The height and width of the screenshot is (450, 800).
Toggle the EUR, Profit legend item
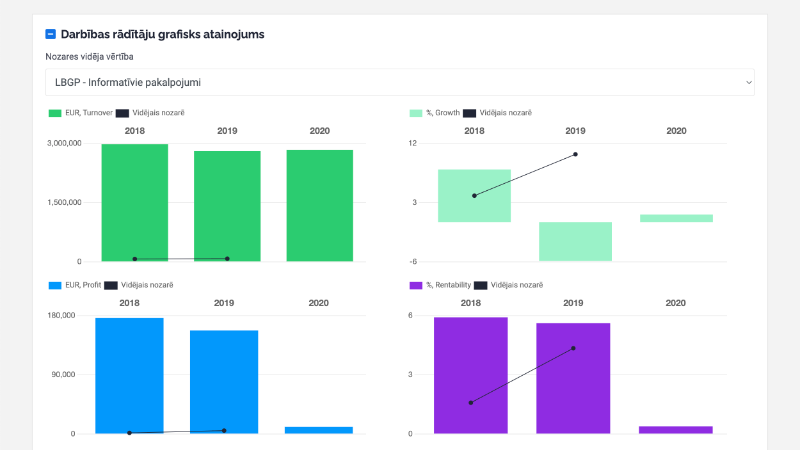82,285
